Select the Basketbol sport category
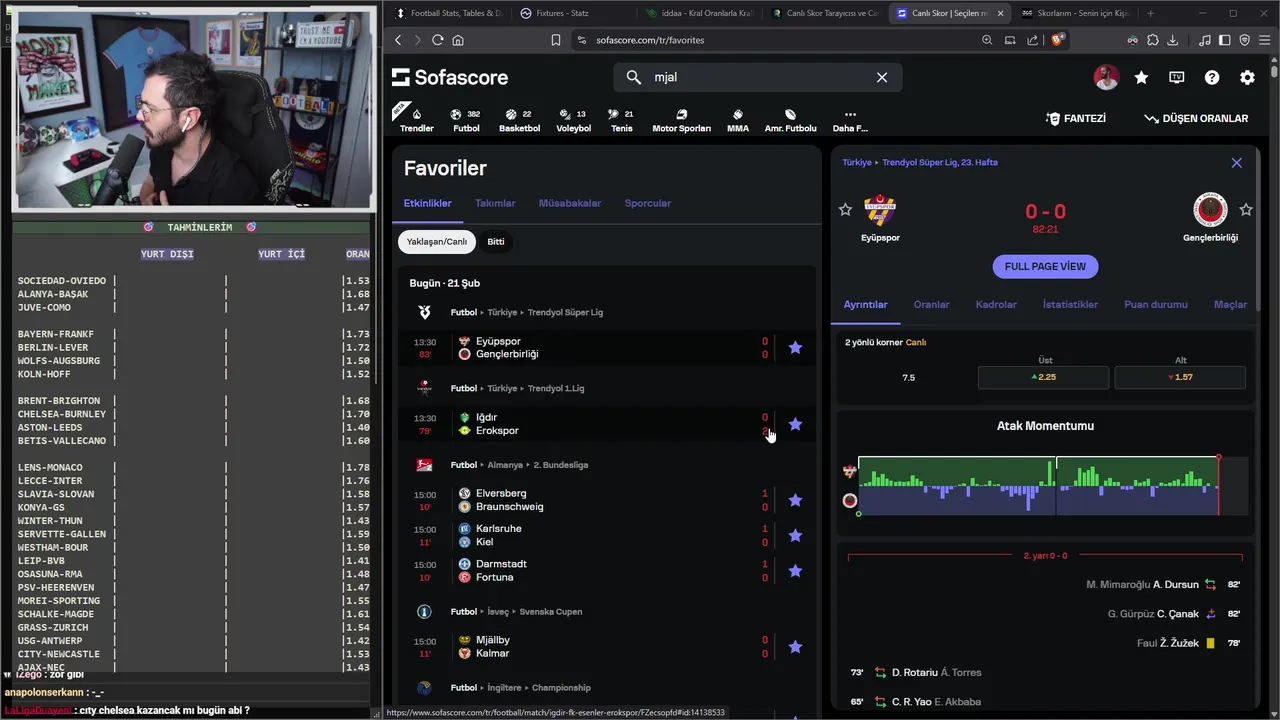Image resolution: width=1280 pixels, height=720 pixels. [x=519, y=120]
